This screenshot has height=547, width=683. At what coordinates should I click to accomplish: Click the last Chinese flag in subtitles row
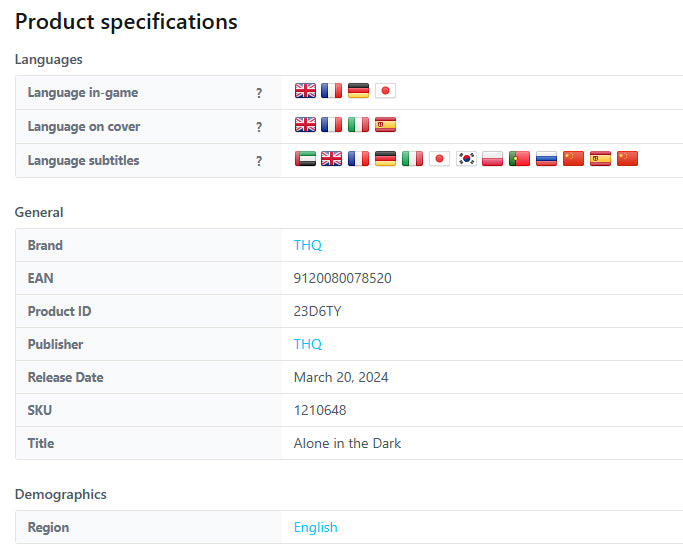(x=627, y=159)
